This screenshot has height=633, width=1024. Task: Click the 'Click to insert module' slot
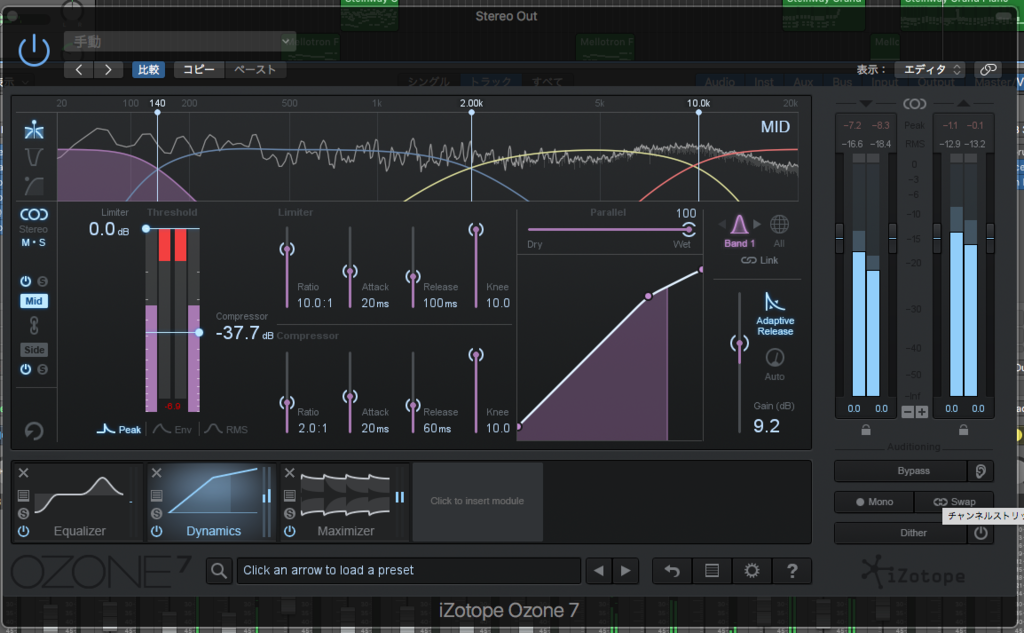point(477,501)
